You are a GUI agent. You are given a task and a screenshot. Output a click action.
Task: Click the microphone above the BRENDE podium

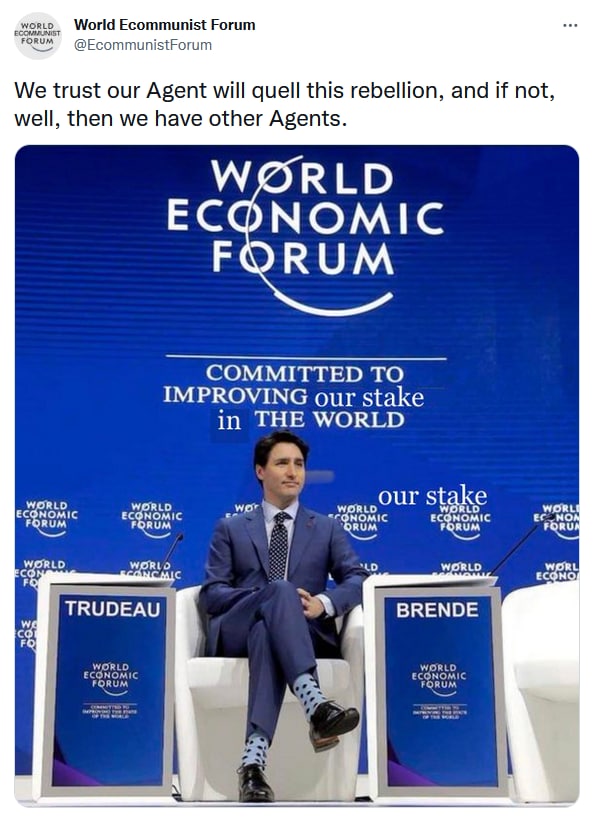point(521,545)
